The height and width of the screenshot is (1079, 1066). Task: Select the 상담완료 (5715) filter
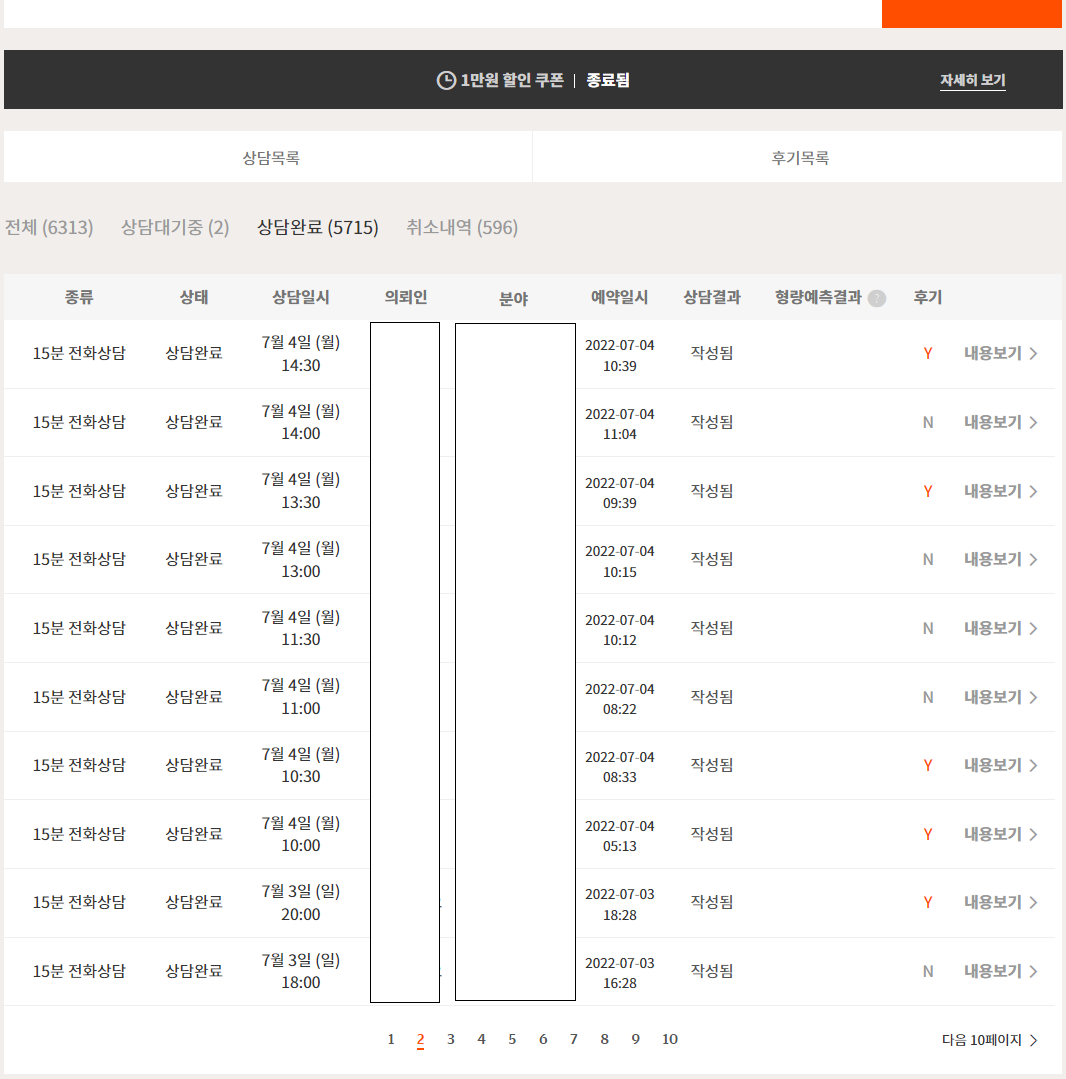317,228
